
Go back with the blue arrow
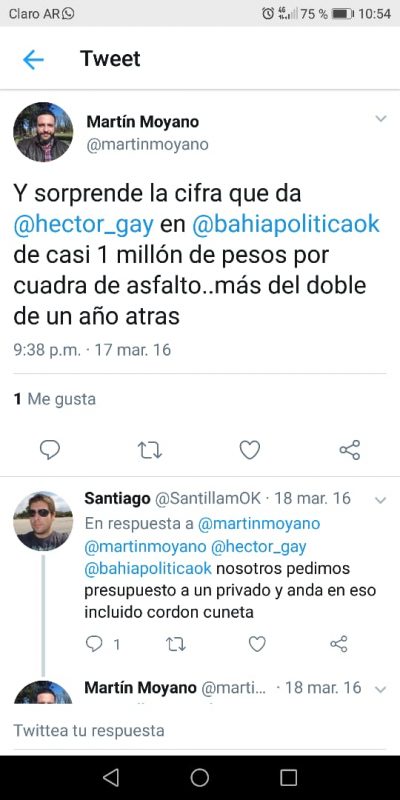coord(33,60)
